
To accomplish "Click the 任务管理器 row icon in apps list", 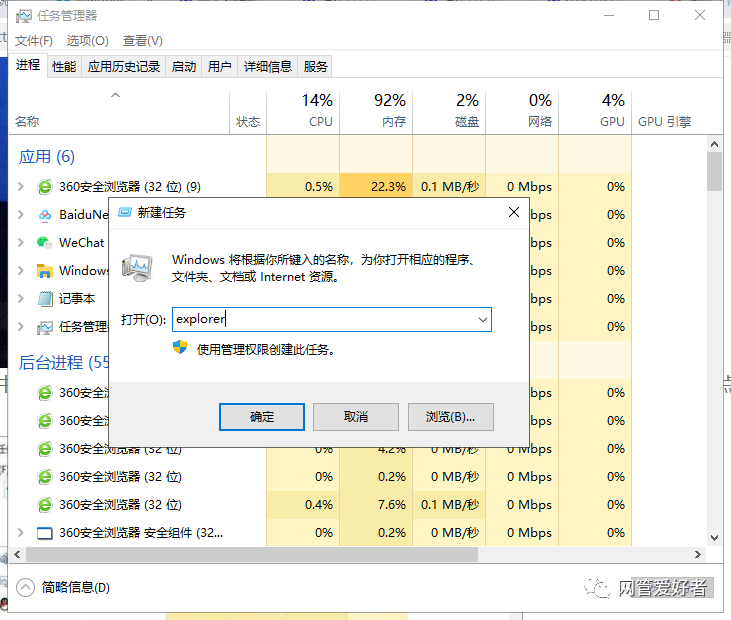I will pyautogui.click(x=45, y=328).
